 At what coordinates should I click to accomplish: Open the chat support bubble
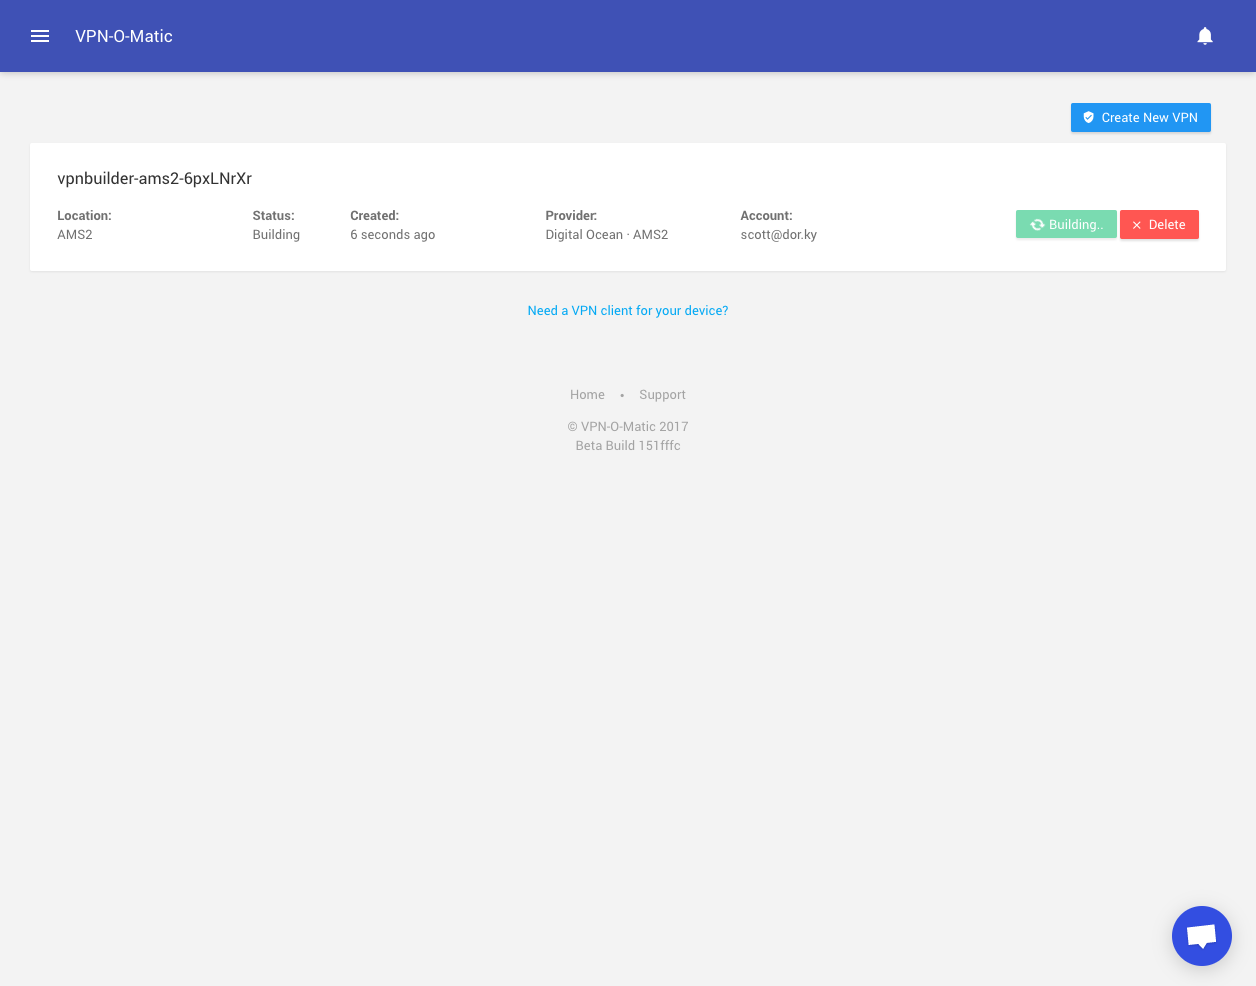point(1201,935)
